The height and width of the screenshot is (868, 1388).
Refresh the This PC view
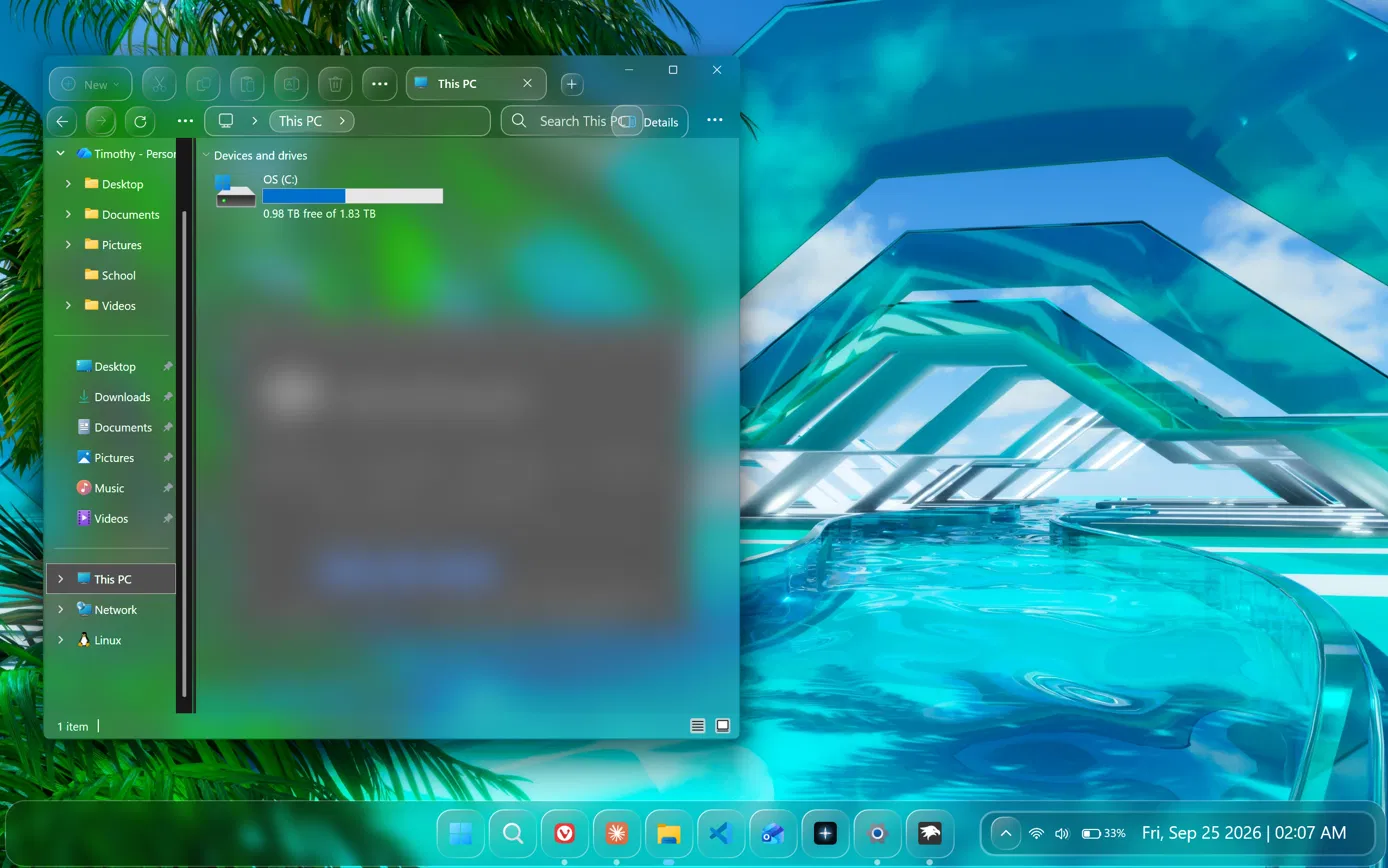click(x=140, y=121)
